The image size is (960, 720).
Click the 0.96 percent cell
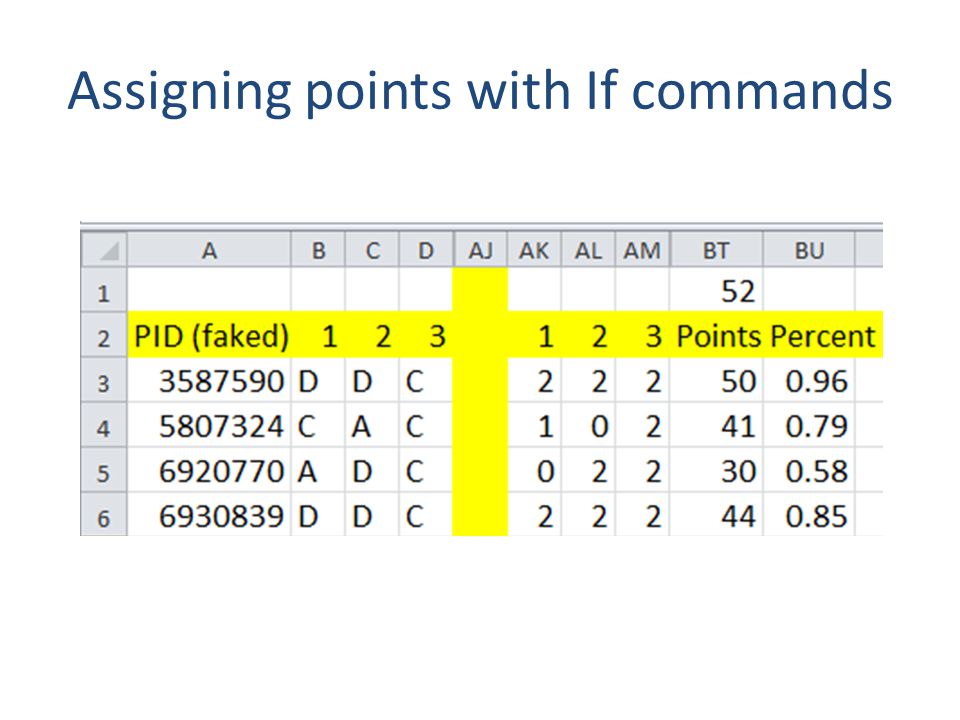coord(809,381)
